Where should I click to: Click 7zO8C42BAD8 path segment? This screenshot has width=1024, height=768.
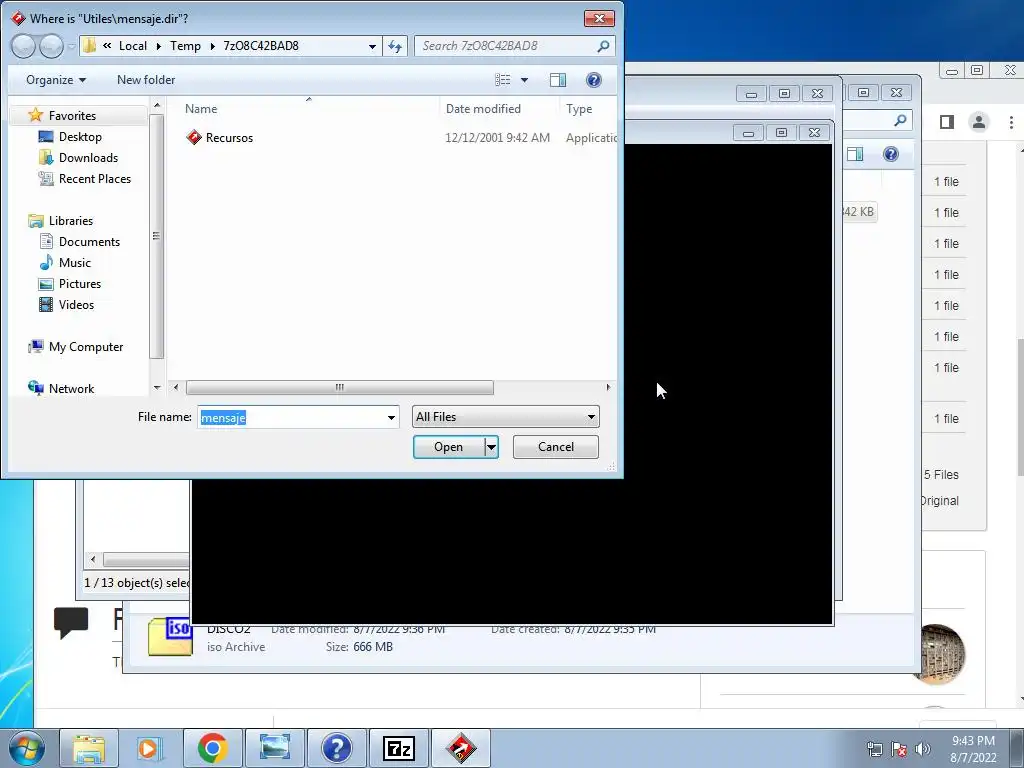coord(261,46)
